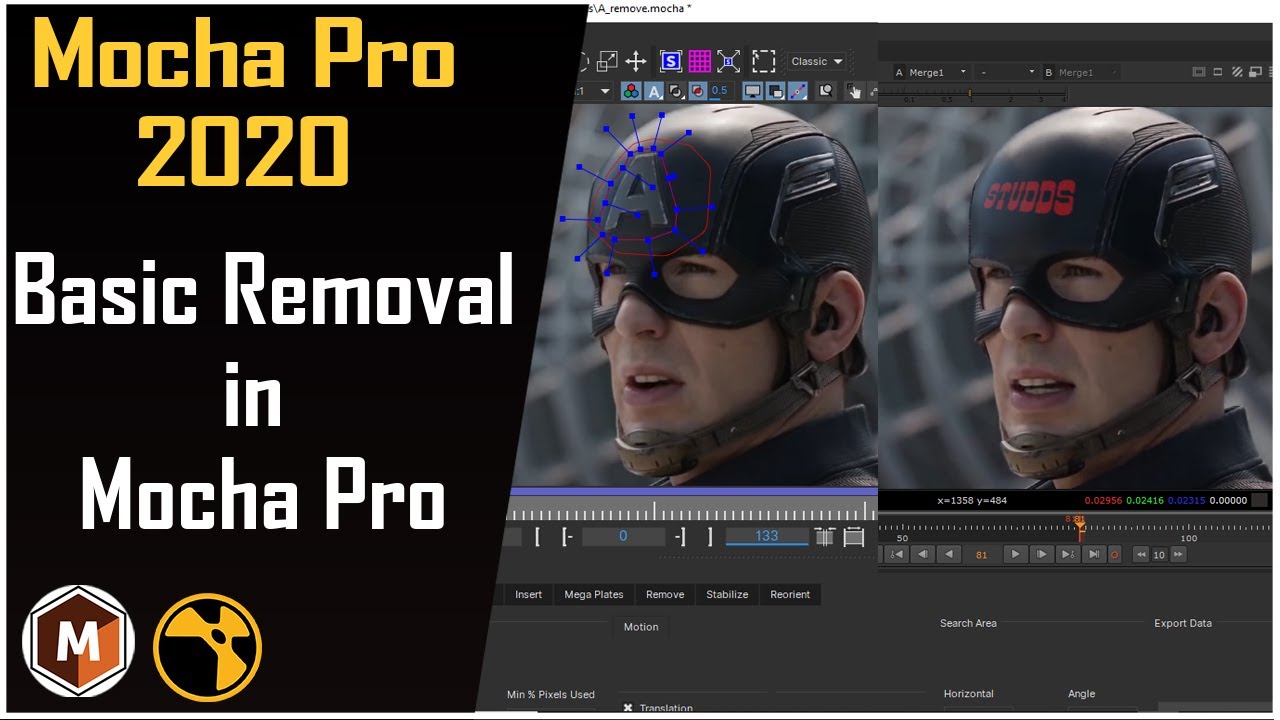Toggle the show layer outlines icon
Viewport: 1280px width, 720px height.
coord(775,90)
